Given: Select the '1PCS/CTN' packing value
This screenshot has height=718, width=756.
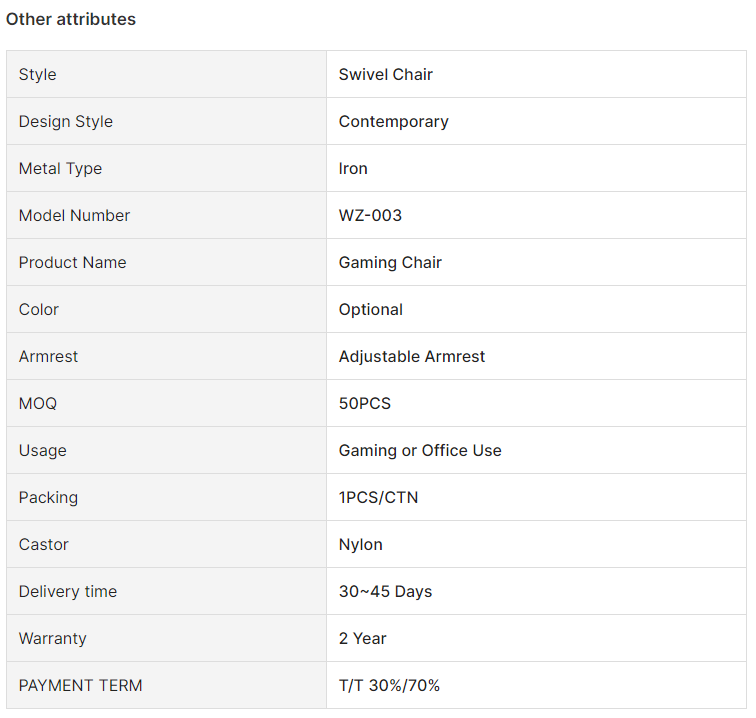Looking at the screenshot, I should (x=378, y=497).
